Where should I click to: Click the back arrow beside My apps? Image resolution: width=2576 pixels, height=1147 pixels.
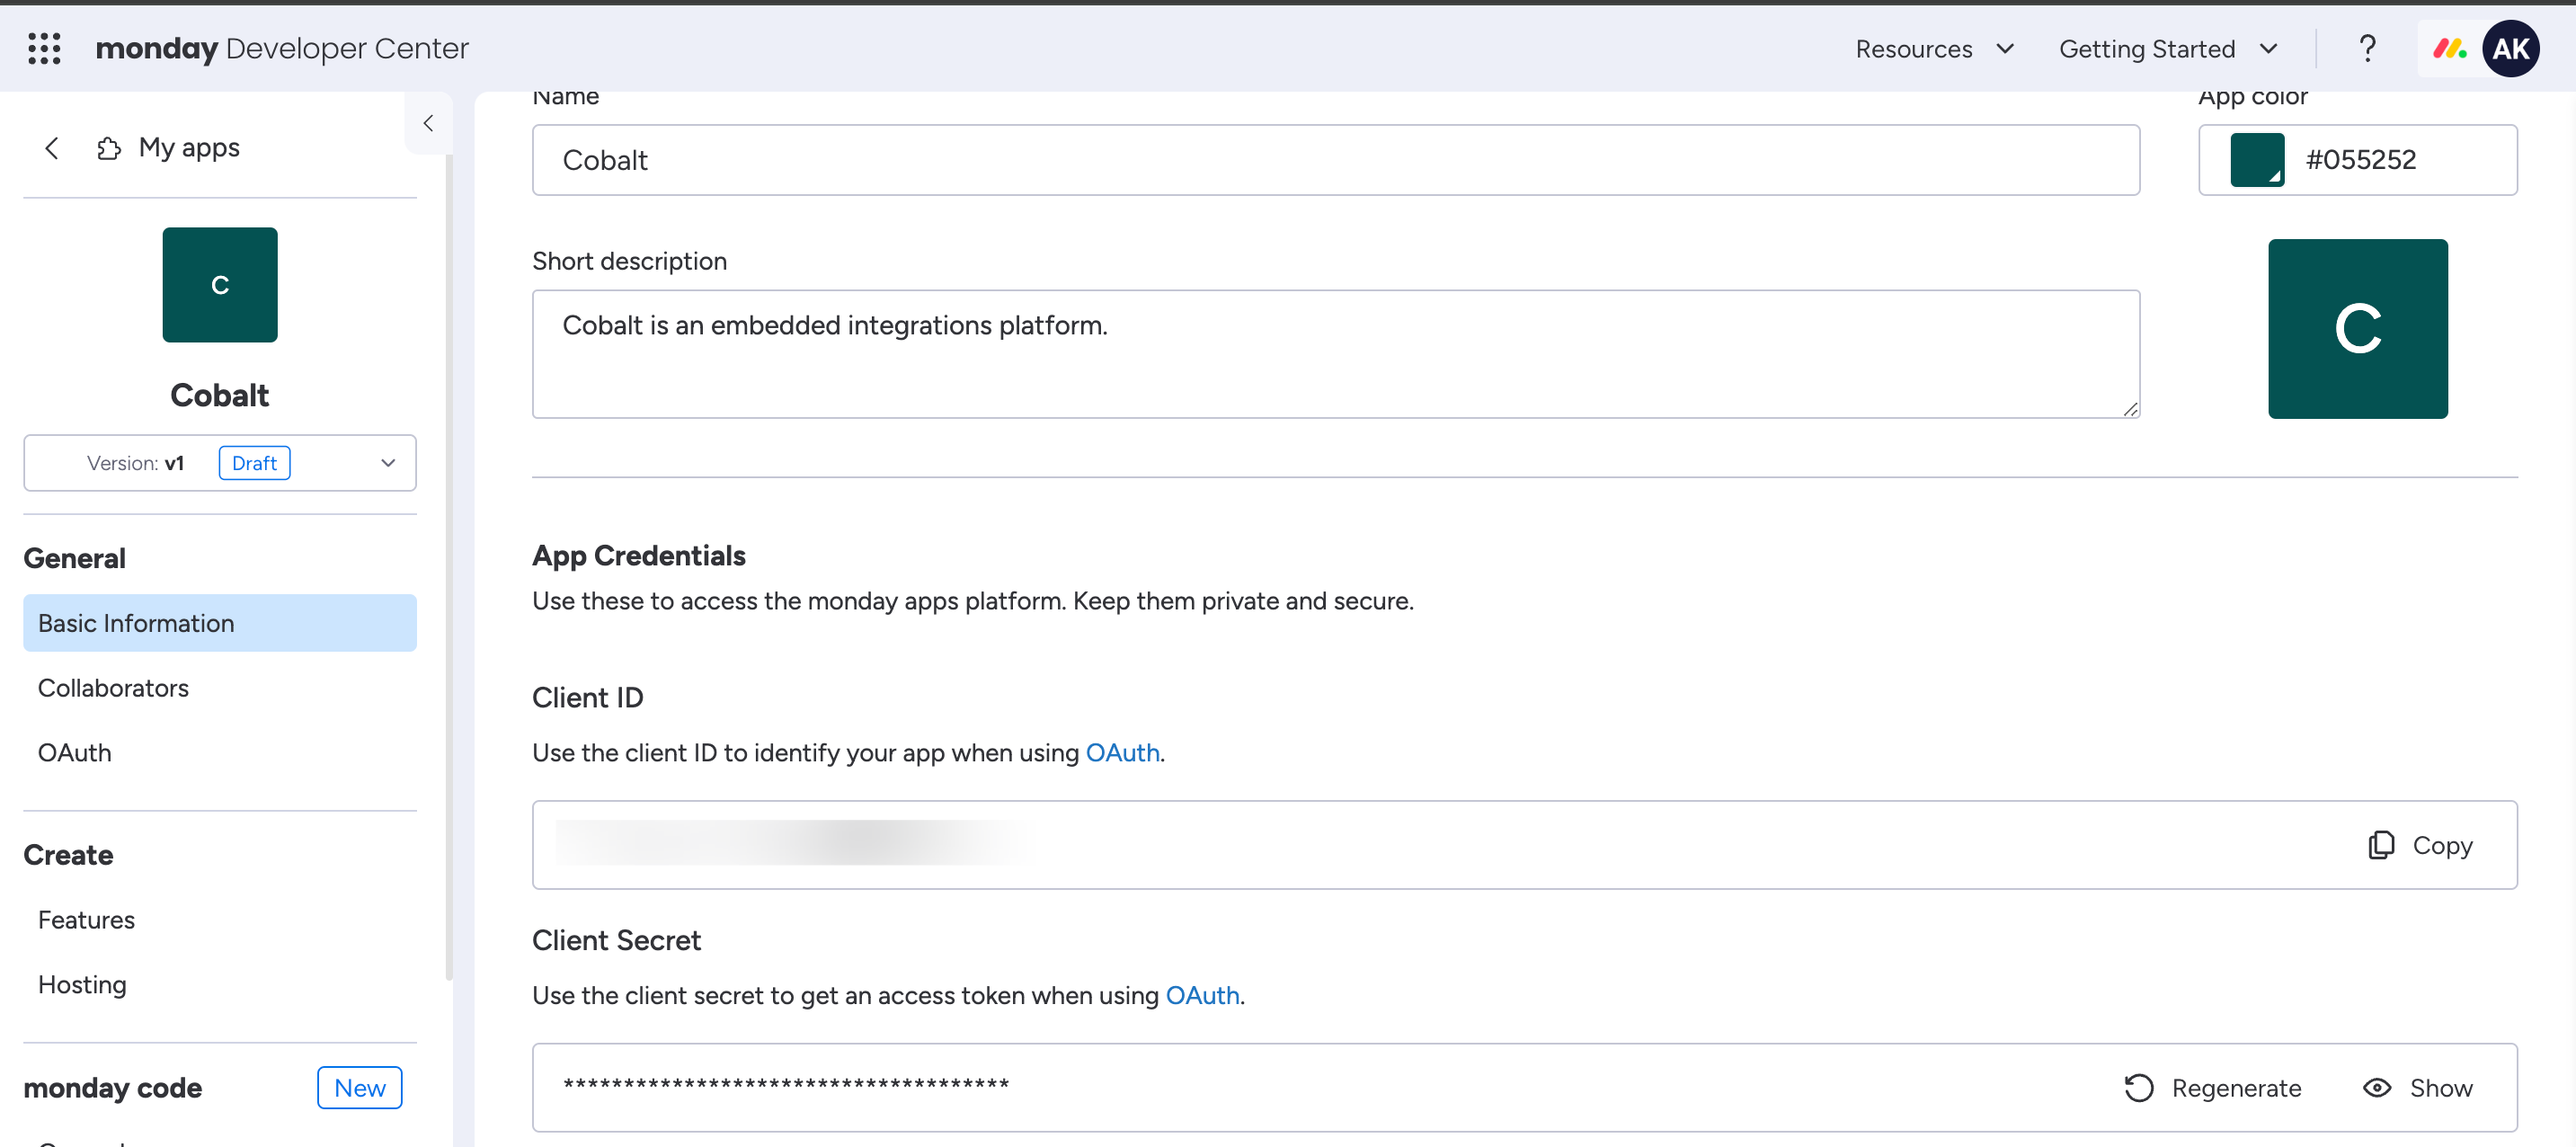coord(52,148)
